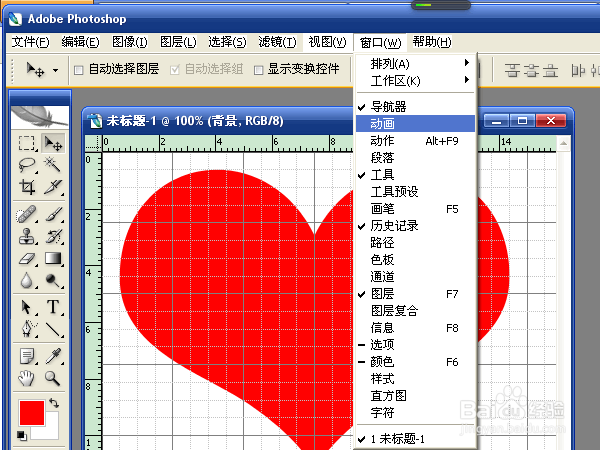The image size is (600, 450).
Task: Select the Move tool in toolbox
Action: pos(53,143)
